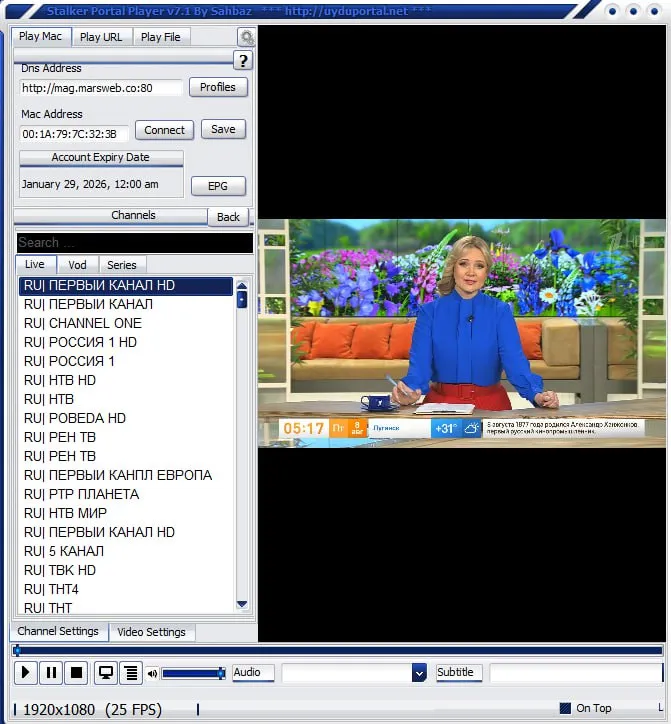
Task: Adjust the volume slider
Action: point(193,674)
